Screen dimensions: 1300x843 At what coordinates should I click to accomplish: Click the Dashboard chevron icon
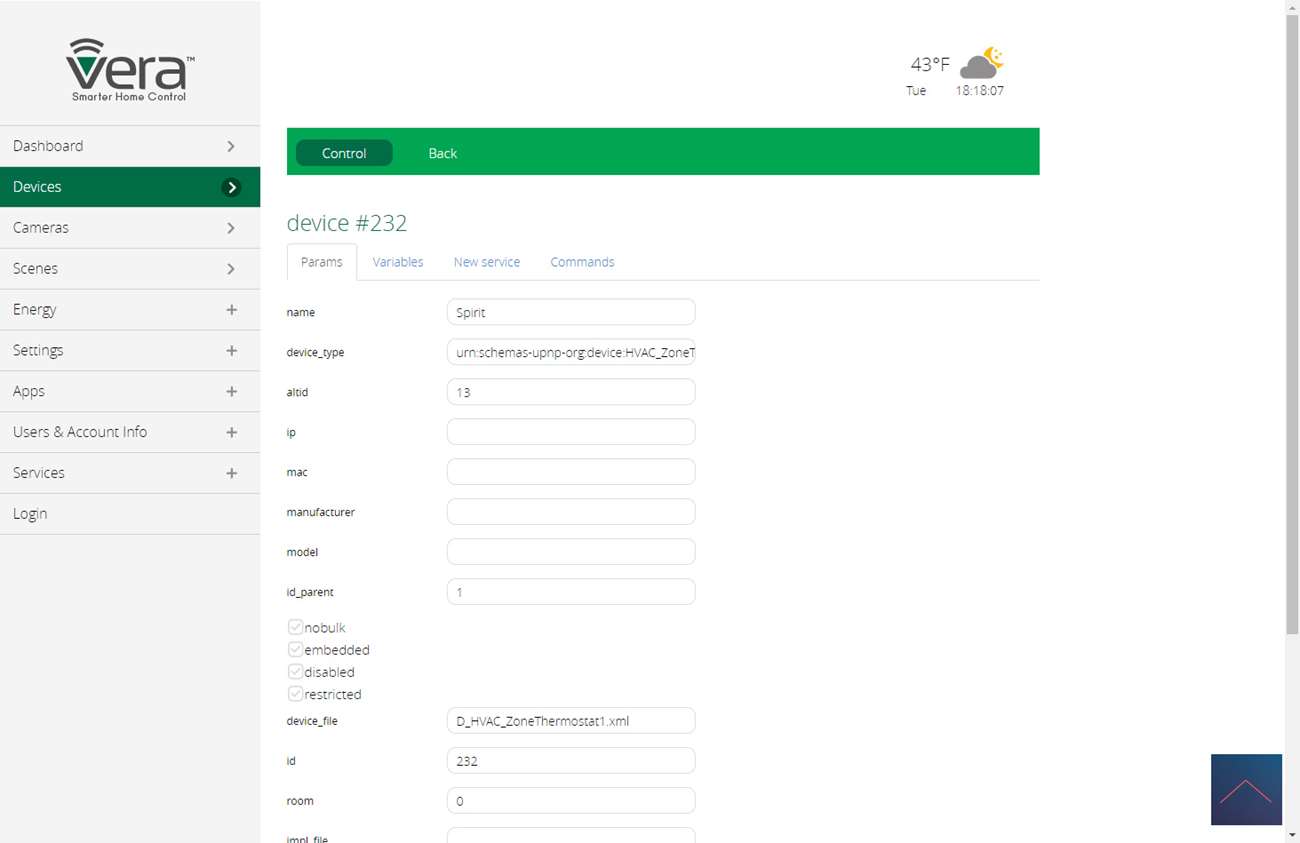coord(231,146)
